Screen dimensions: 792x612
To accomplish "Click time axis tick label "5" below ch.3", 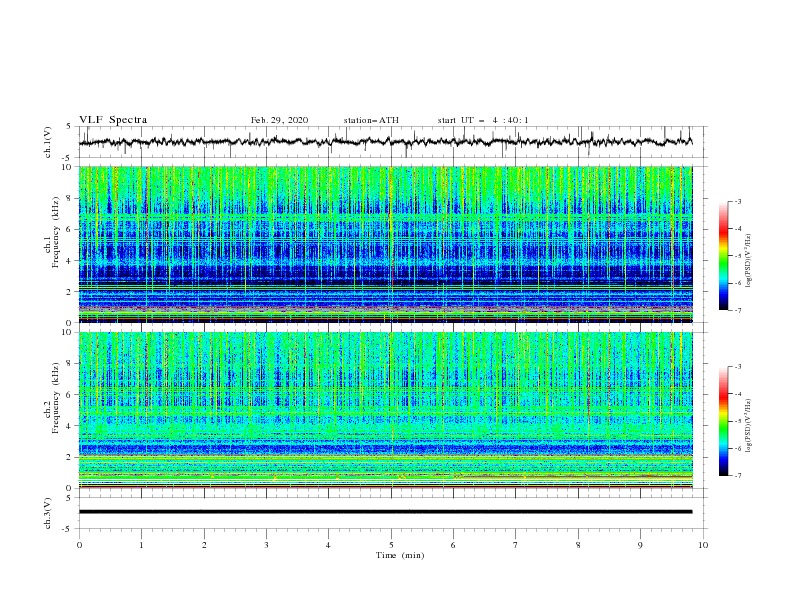I will pyautogui.click(x=391, y=545).
